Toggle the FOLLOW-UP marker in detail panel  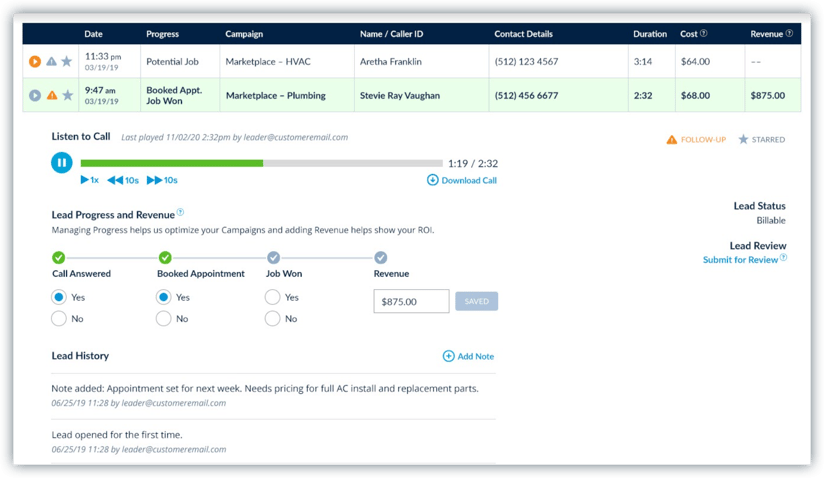pos(696,139)
